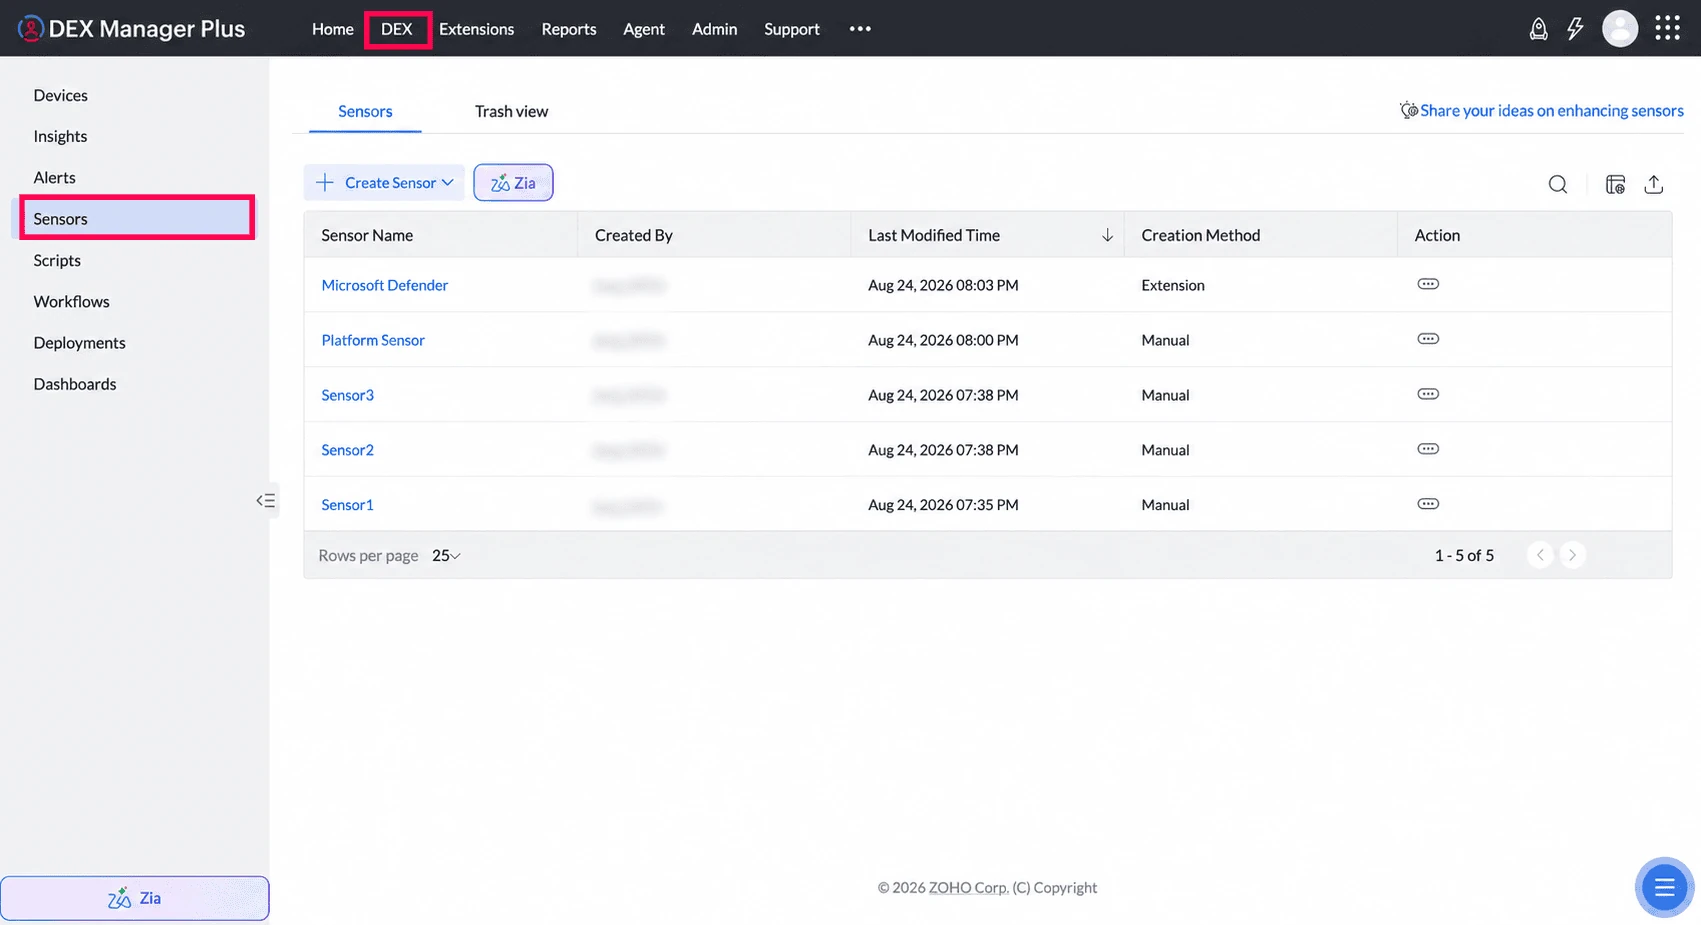The image size is (1701, 925).
Task: Open action menu for Sensor2 row
Action: pyautogui.click(x=1428, y=449)
